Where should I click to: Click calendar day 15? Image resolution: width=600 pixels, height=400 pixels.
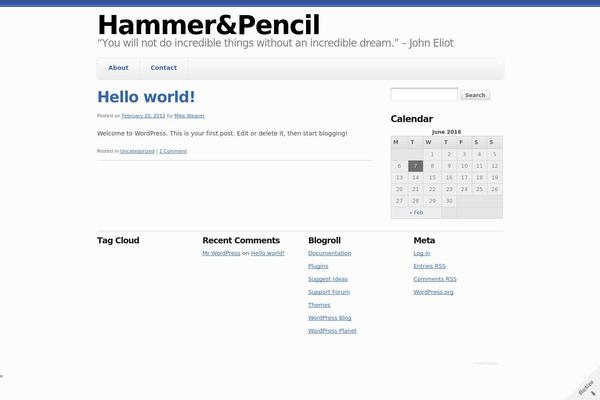[x=432, y=178]
